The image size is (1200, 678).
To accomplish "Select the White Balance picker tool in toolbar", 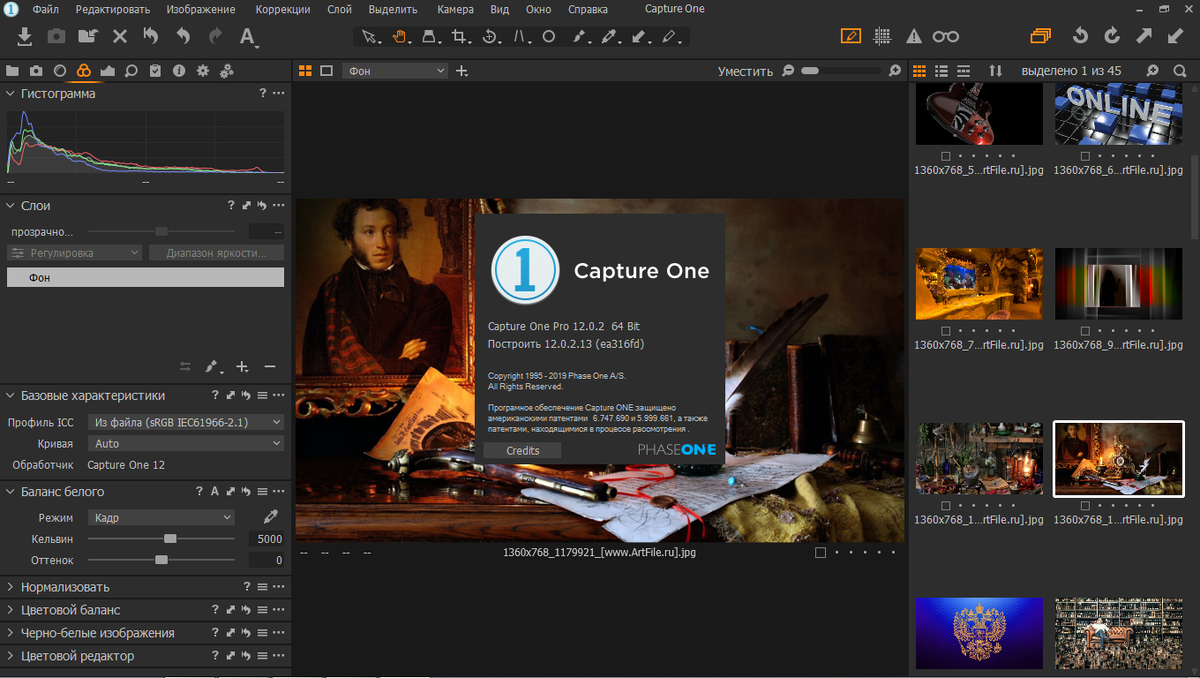I will coord(610,37).
